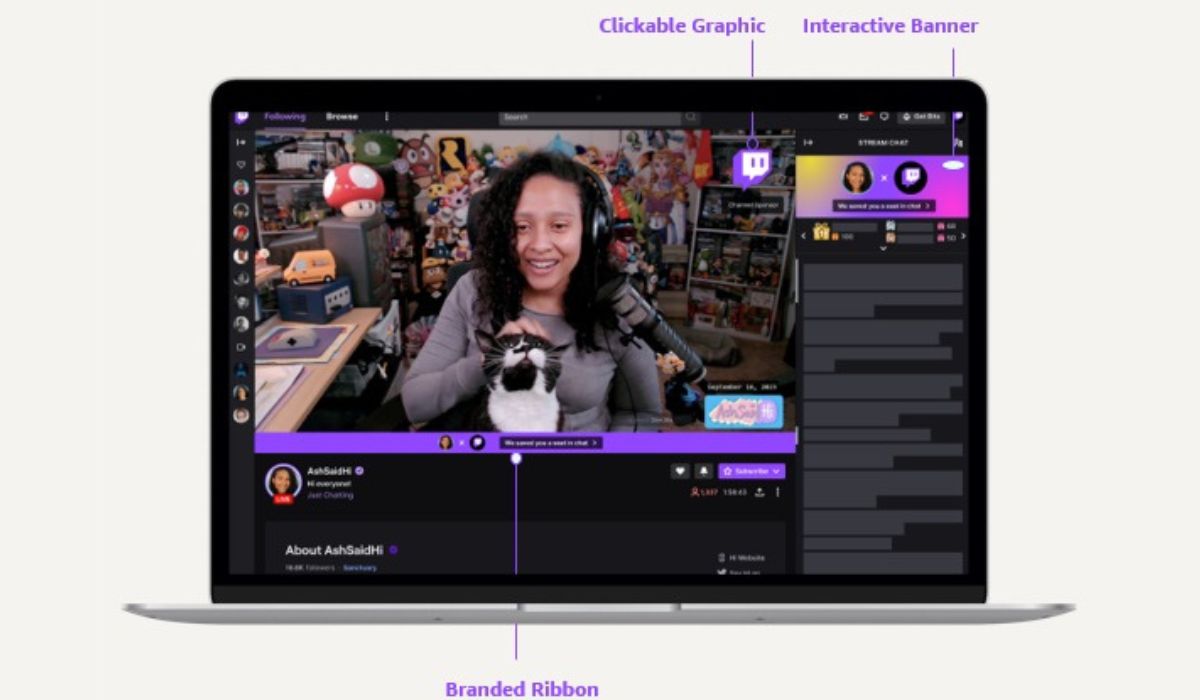Open the whispers chat bubble icon
The width and height of the screenshot is (1200, 700).
click(884, 117)
